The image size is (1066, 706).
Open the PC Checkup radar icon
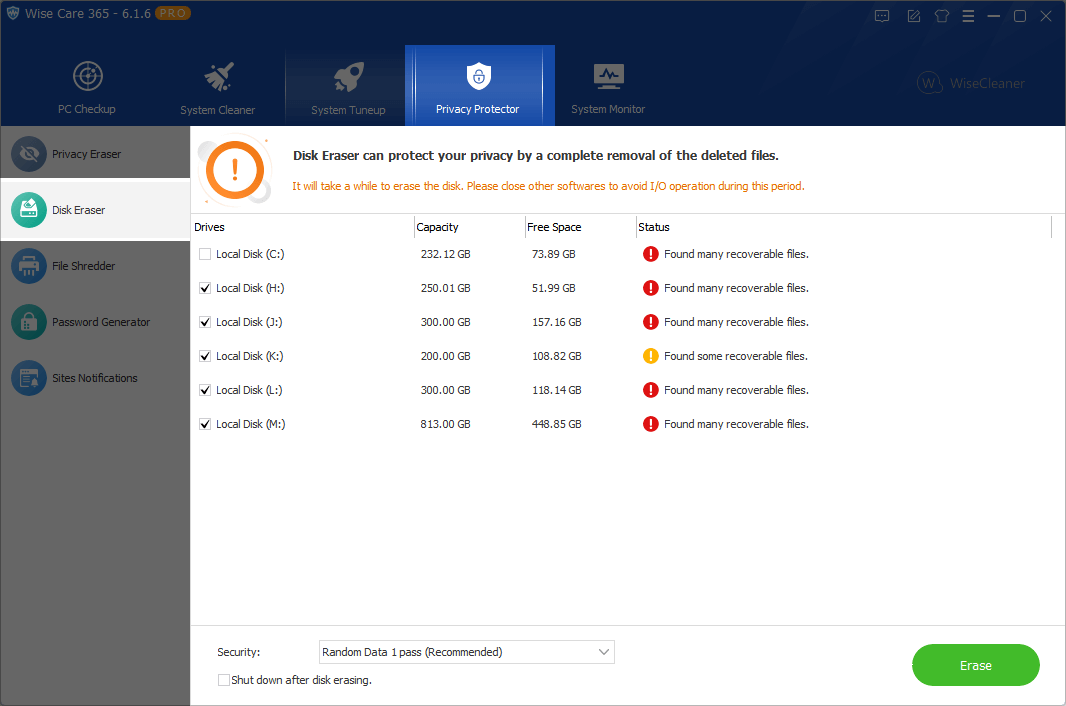click(88, 75)
